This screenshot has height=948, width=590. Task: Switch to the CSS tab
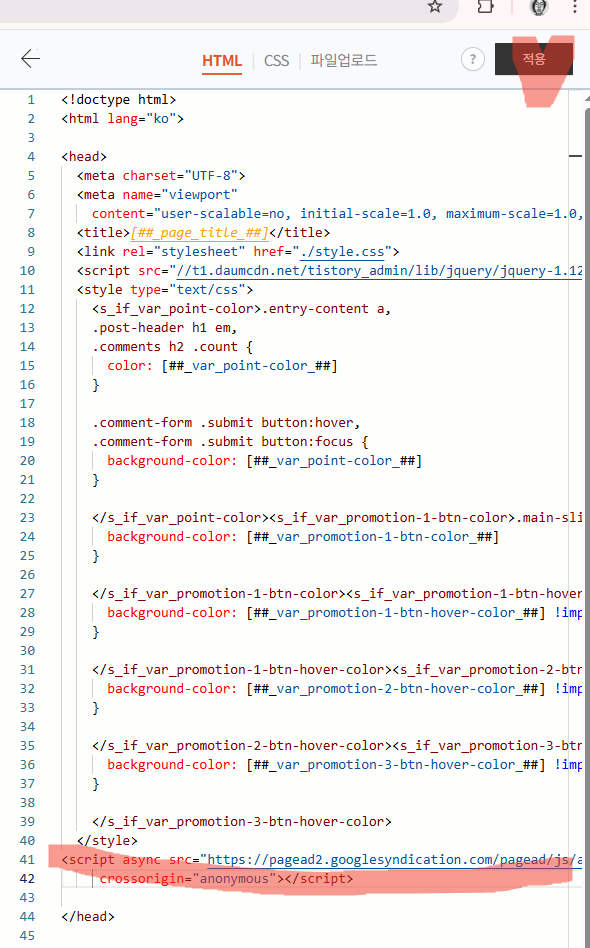tap(276, 60)
